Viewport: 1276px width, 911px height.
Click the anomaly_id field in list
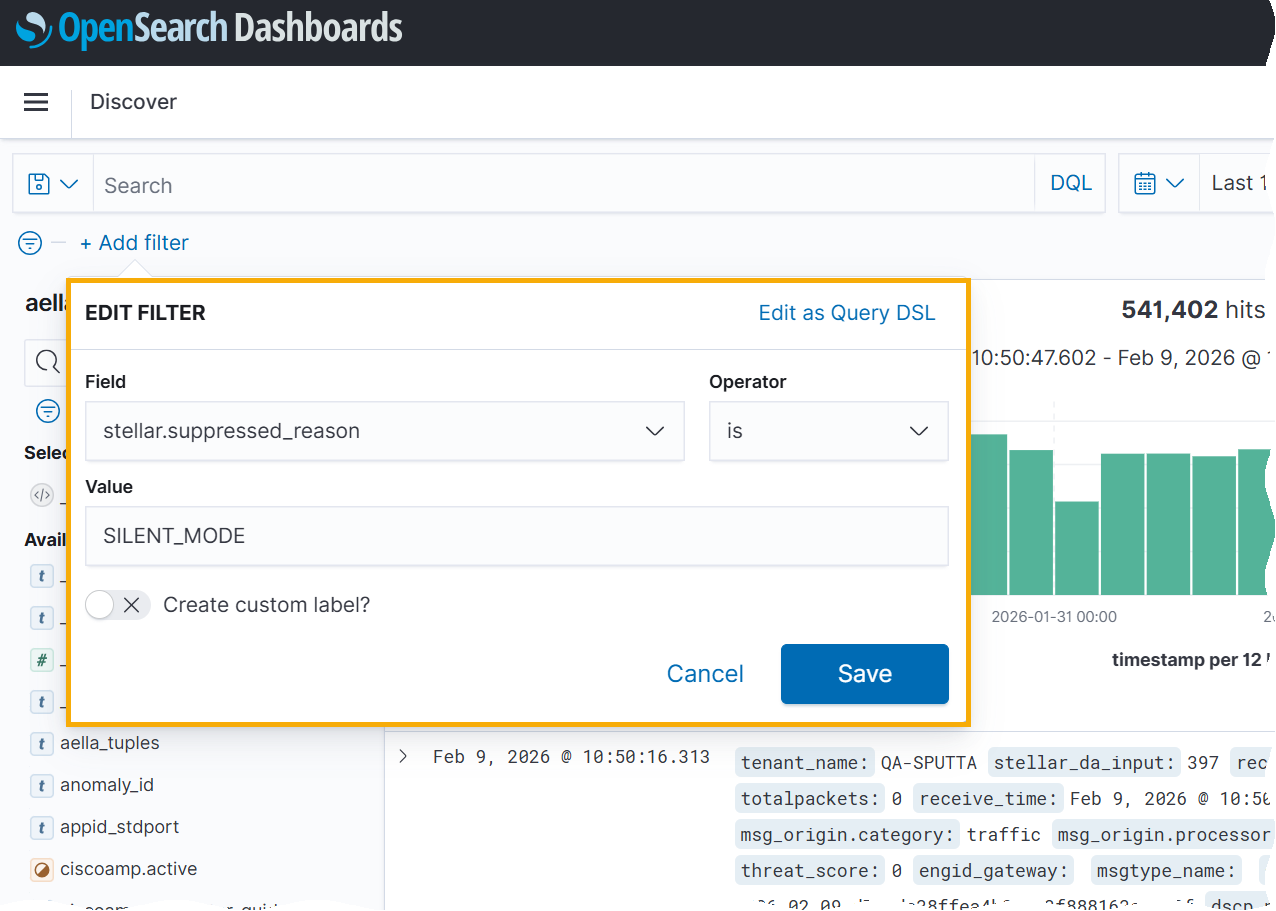pos(107,785)
